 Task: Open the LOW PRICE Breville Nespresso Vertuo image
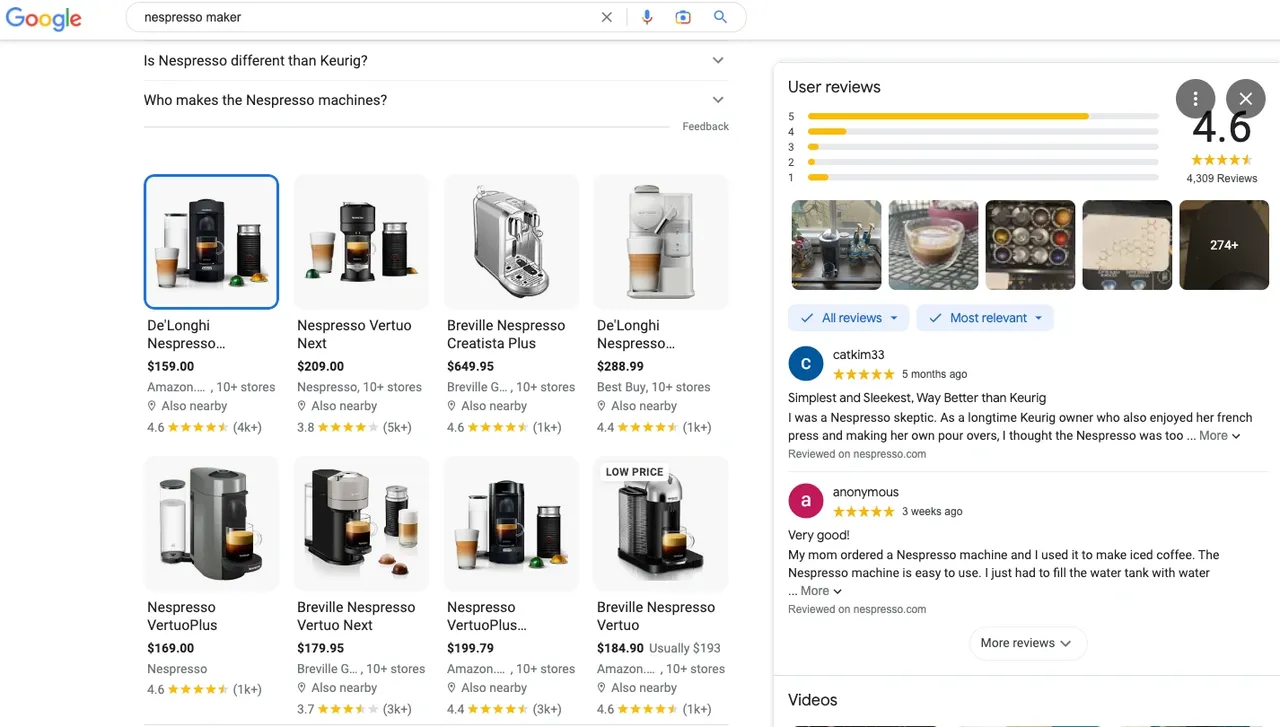click(661, 524)
